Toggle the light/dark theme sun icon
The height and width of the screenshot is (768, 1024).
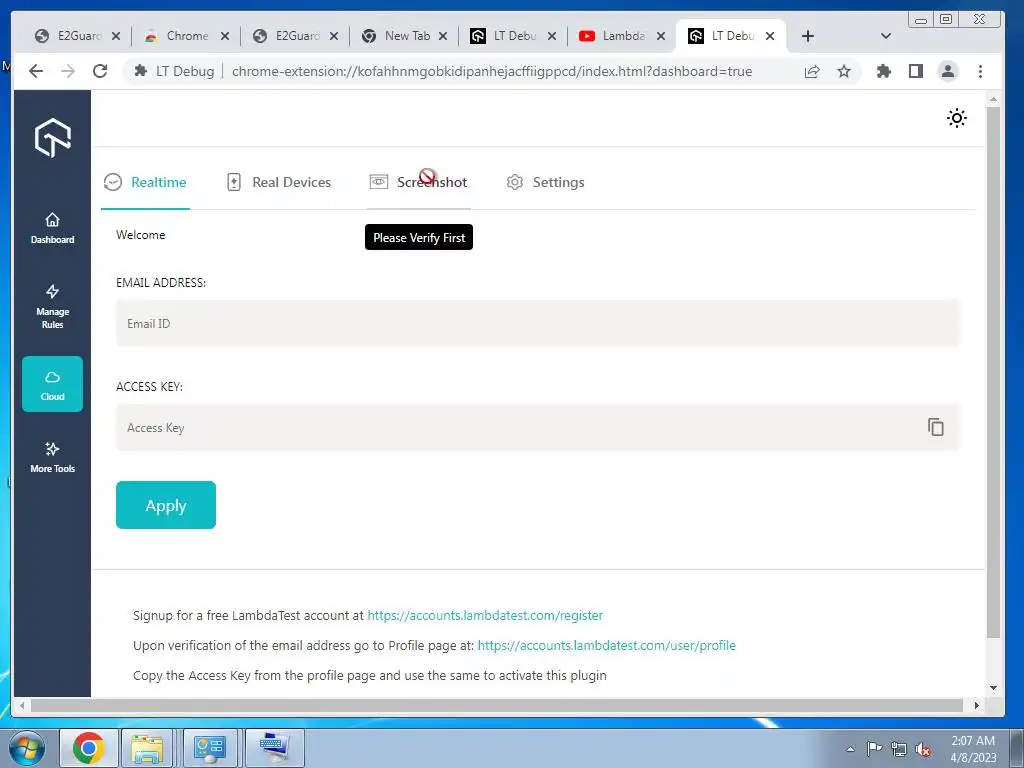[957, 118]
